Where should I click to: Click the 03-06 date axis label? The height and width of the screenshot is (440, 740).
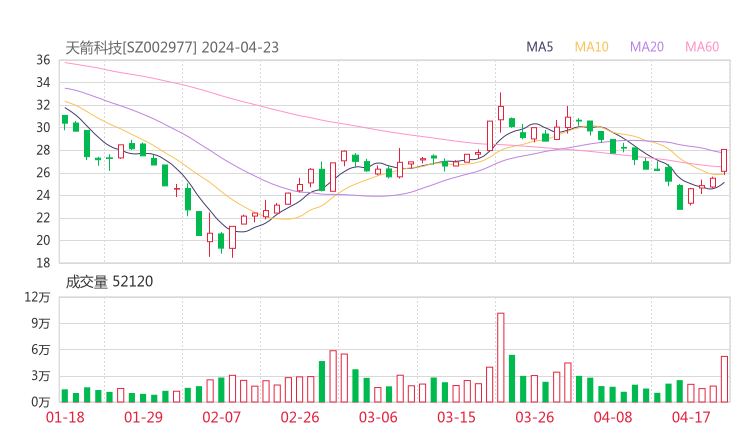point(378,417)
